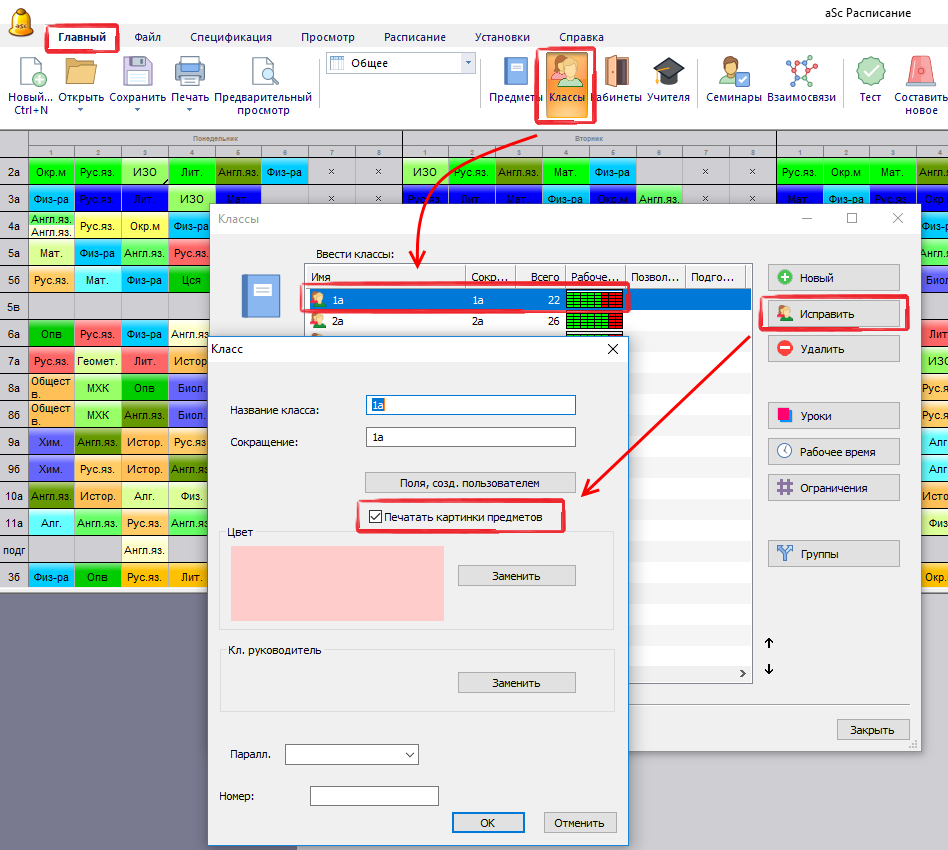Click the pink class color swatch
Screen dimensions: 948x850
coord(337,583)
